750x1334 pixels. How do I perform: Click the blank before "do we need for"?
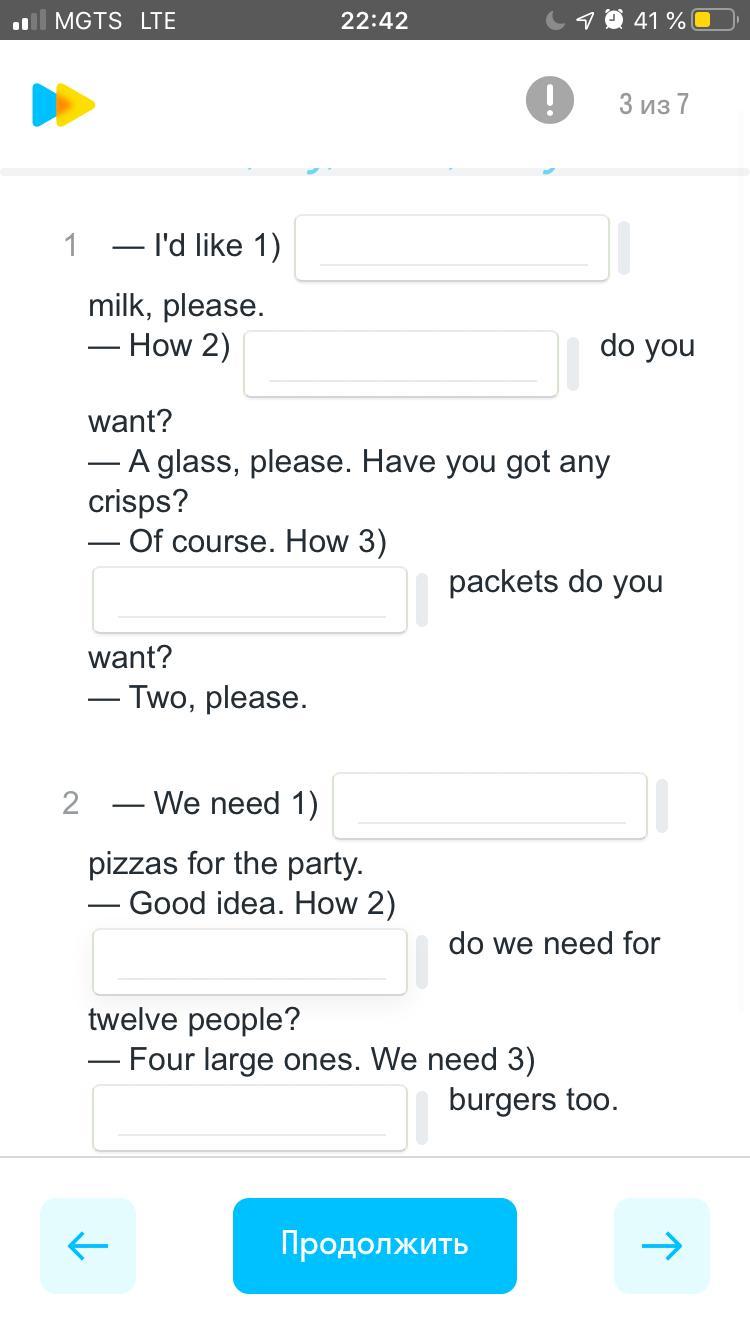point(250,962)
